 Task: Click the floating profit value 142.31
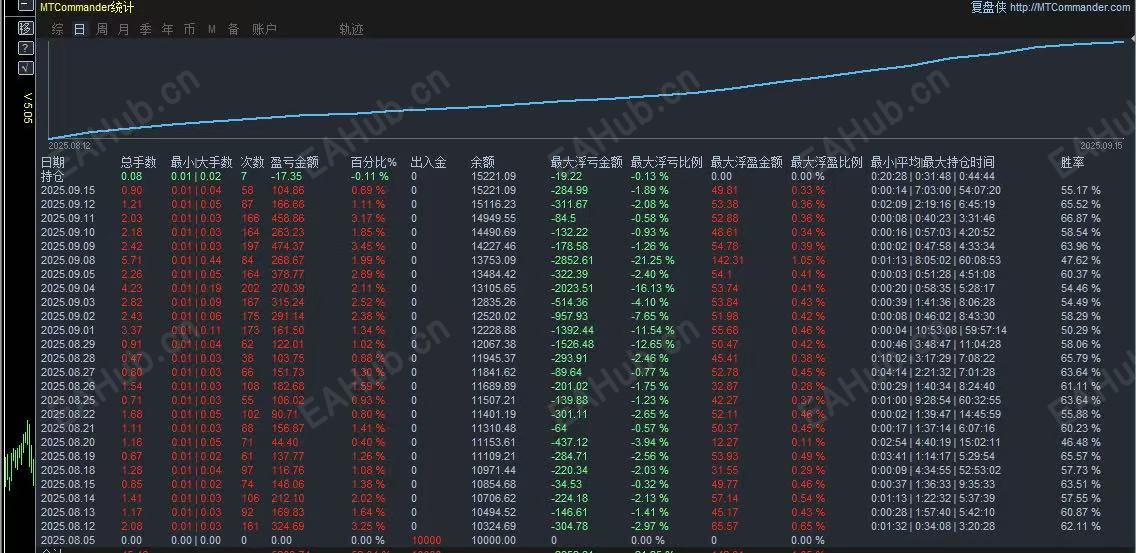pyautogui.click(x=729, y=260)
